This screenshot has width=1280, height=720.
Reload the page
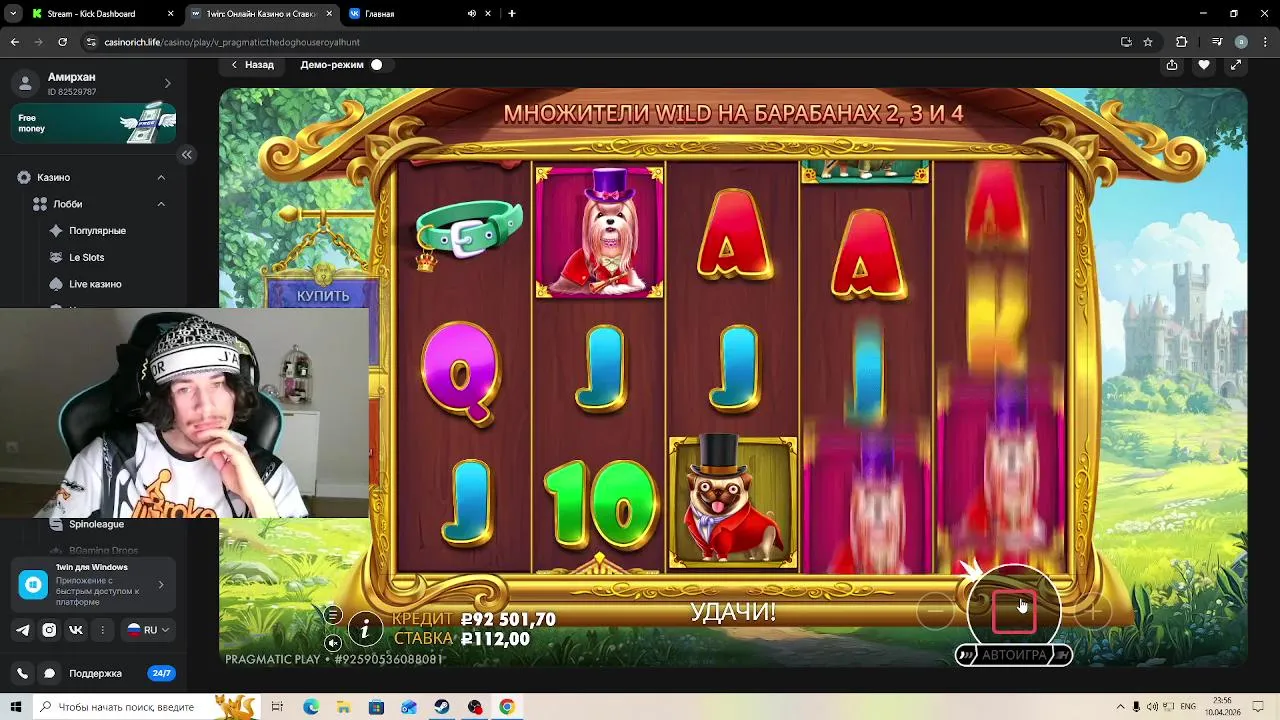point(62,42)
